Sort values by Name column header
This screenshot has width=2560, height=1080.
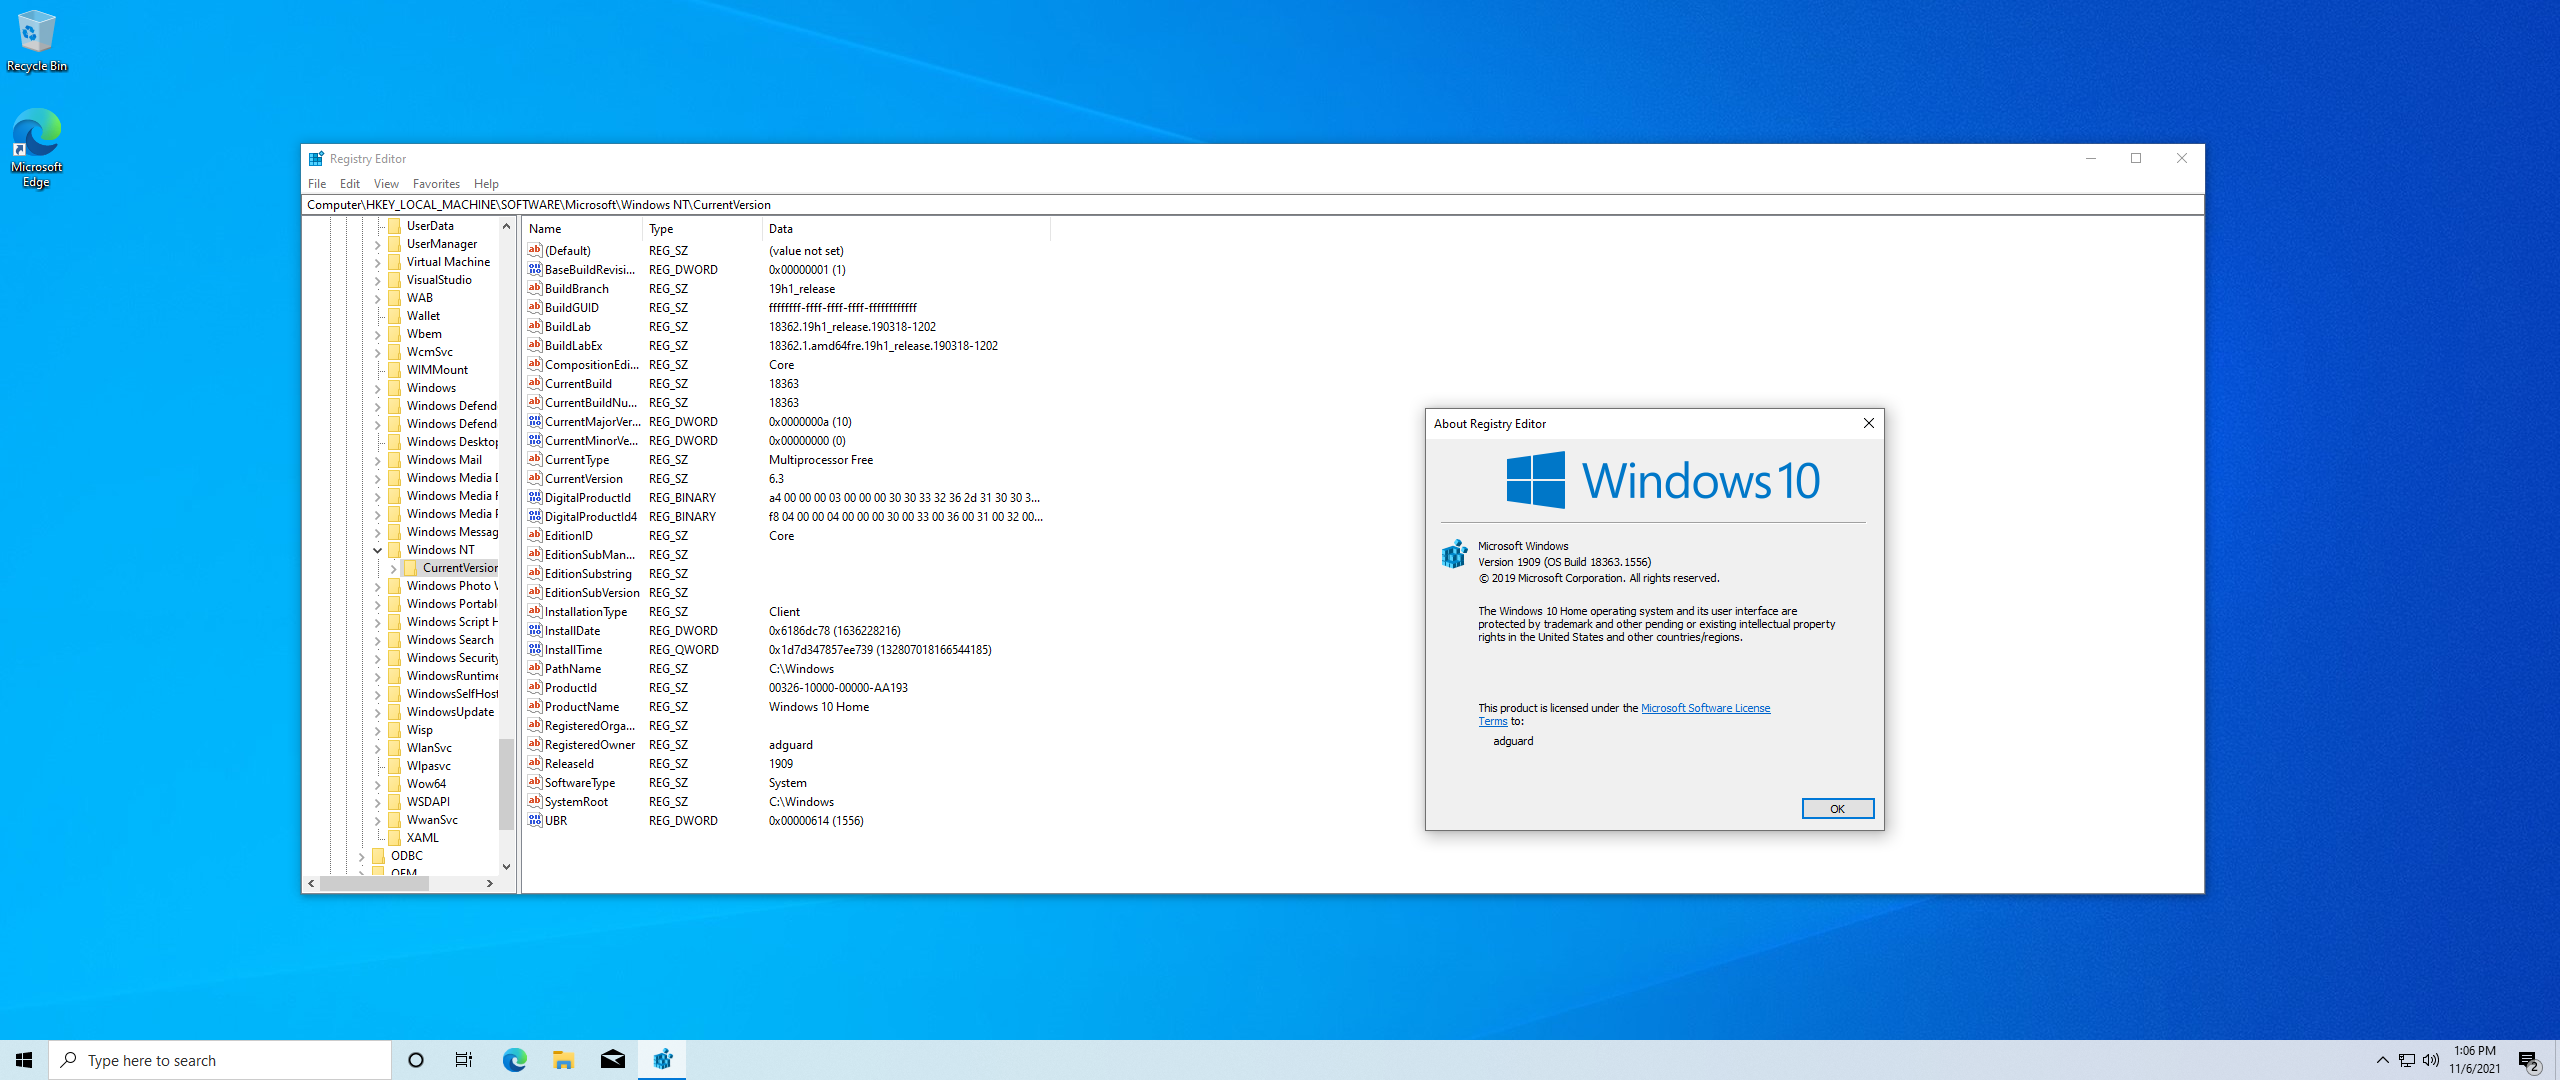point(582,229)
